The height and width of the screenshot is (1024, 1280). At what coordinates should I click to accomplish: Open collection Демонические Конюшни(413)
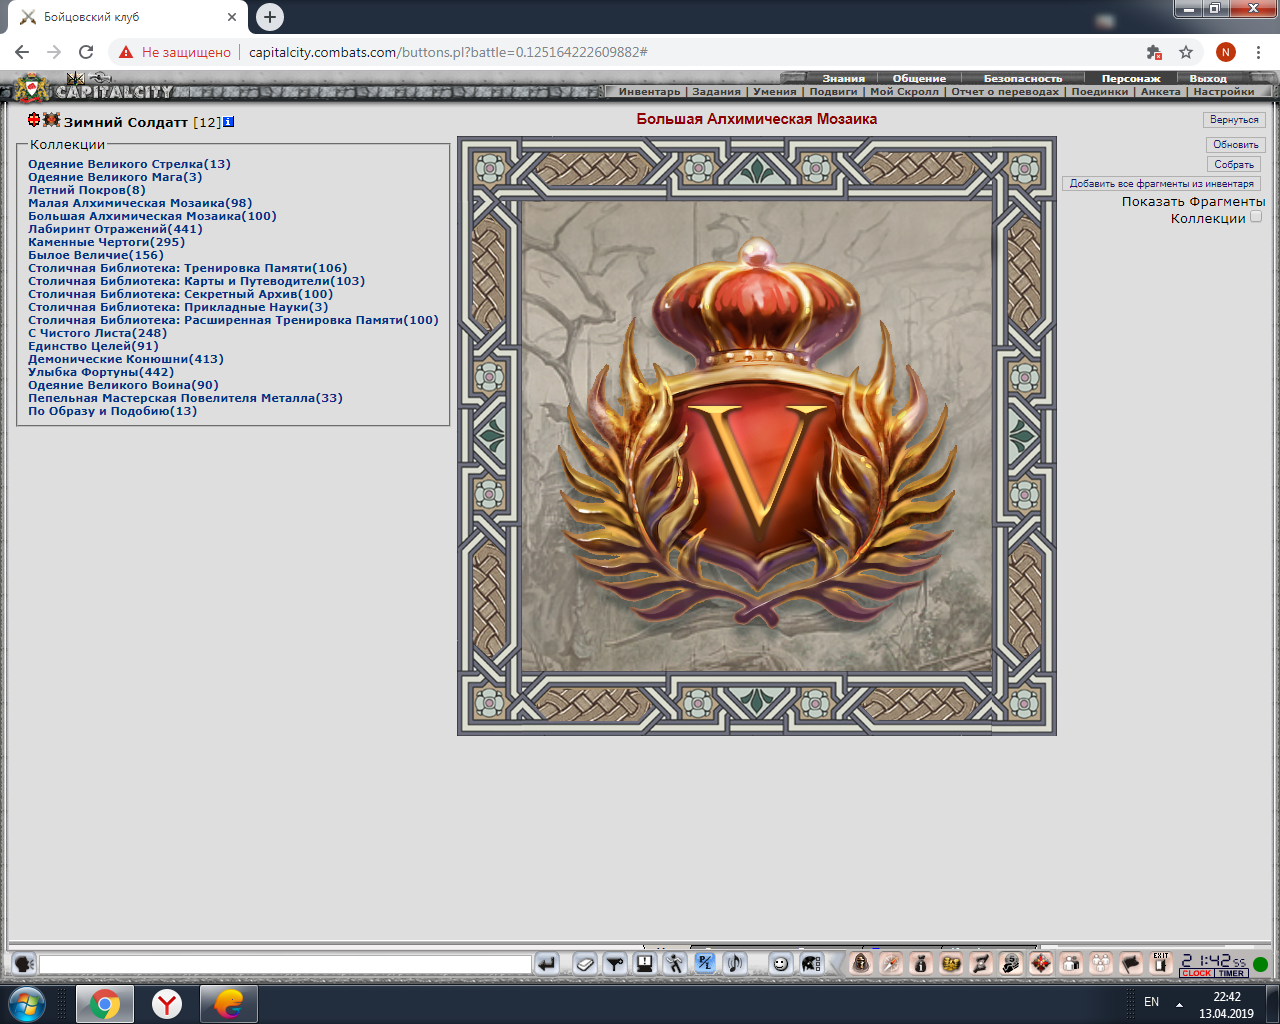126,359
